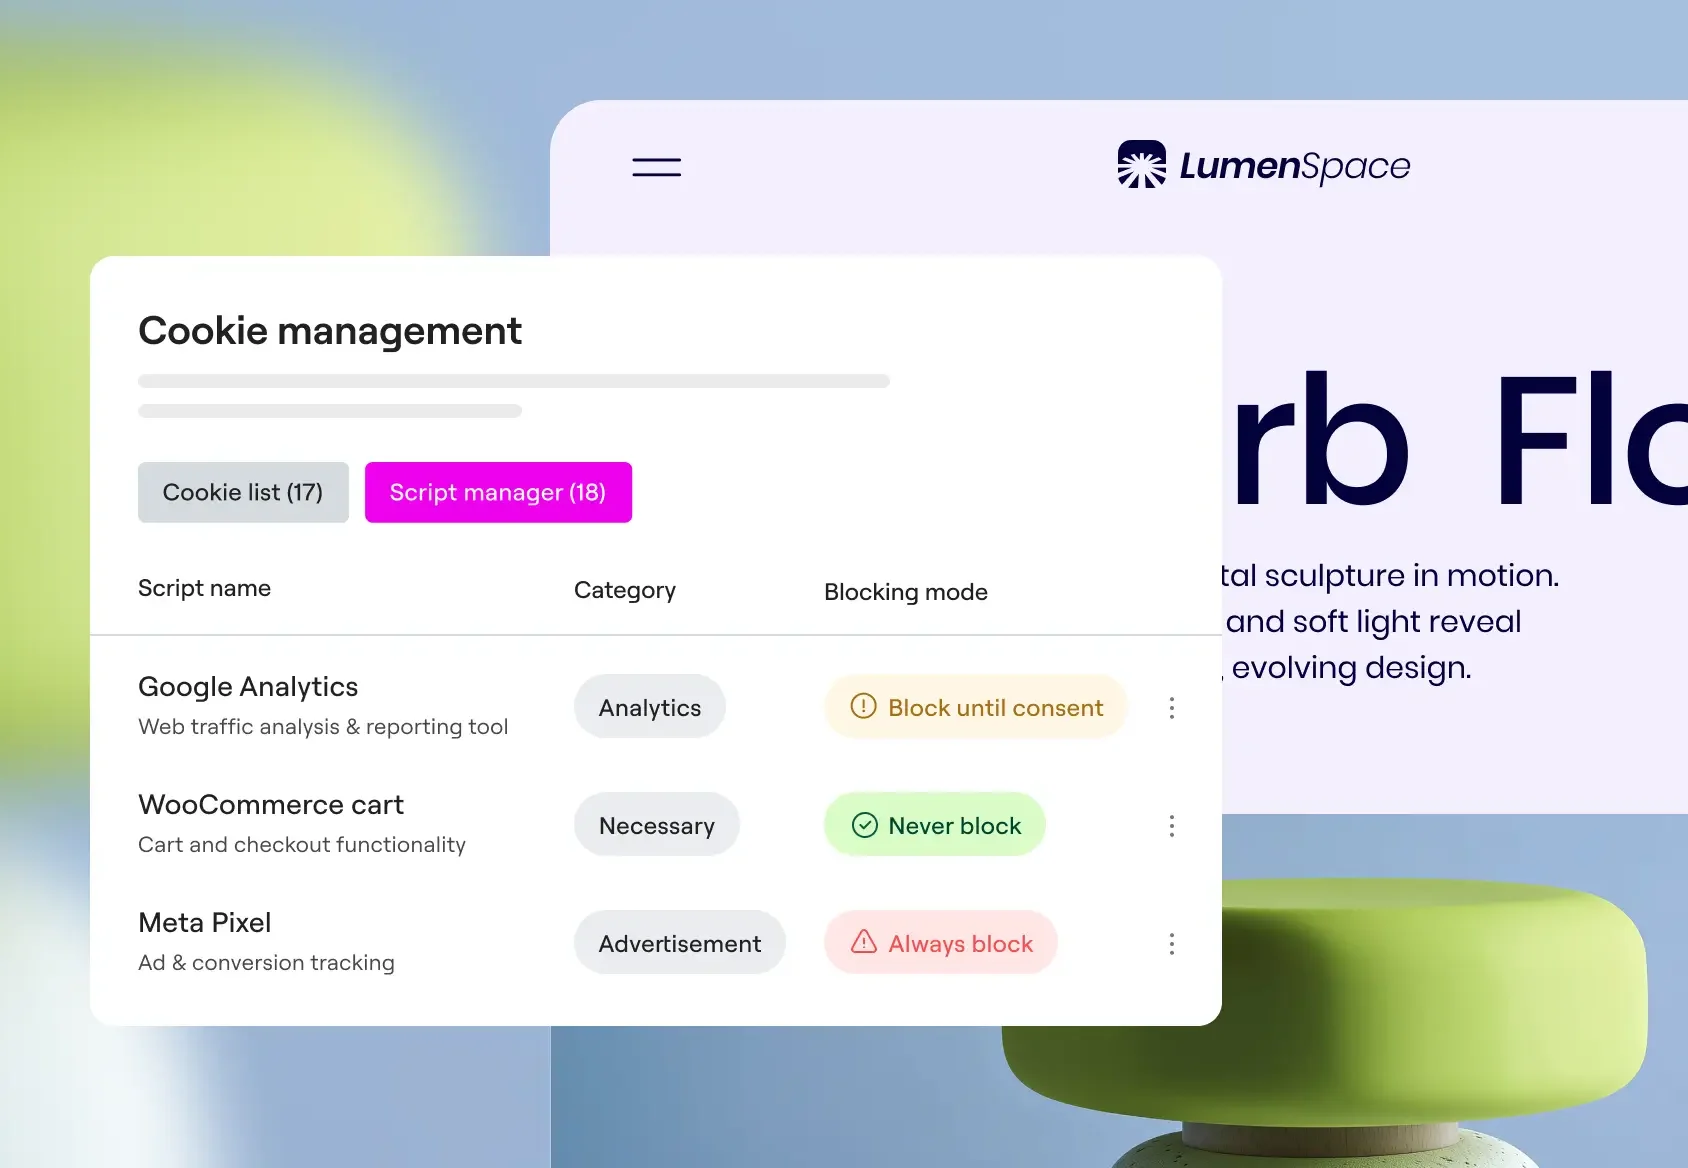
Task: Select the Google Analytics script name
Action: point(248,687)
